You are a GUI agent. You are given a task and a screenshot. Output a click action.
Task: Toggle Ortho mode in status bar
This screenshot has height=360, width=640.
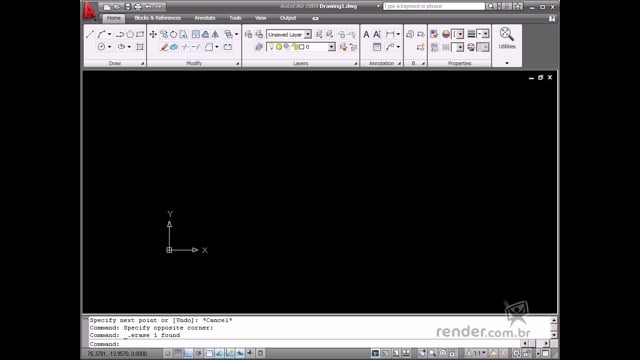pos(188,353)
